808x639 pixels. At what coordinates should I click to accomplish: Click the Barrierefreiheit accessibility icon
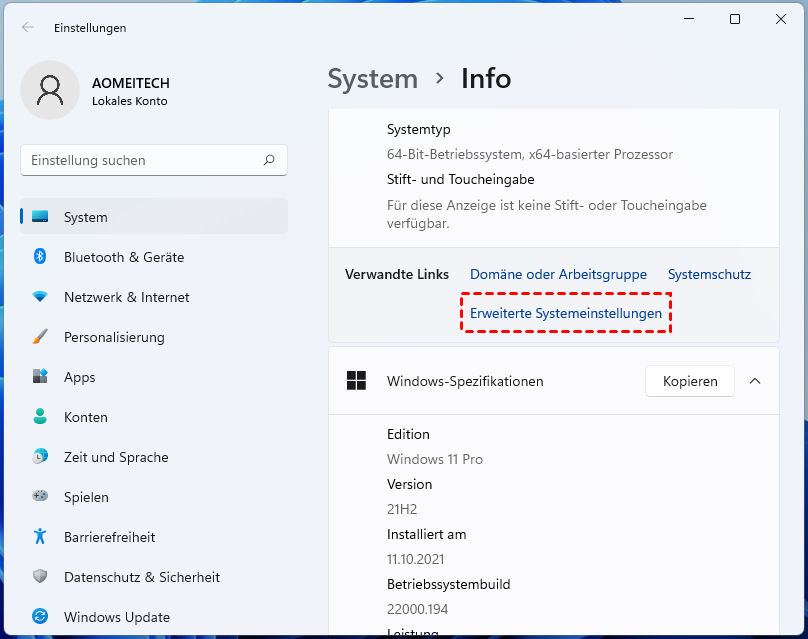40,537
